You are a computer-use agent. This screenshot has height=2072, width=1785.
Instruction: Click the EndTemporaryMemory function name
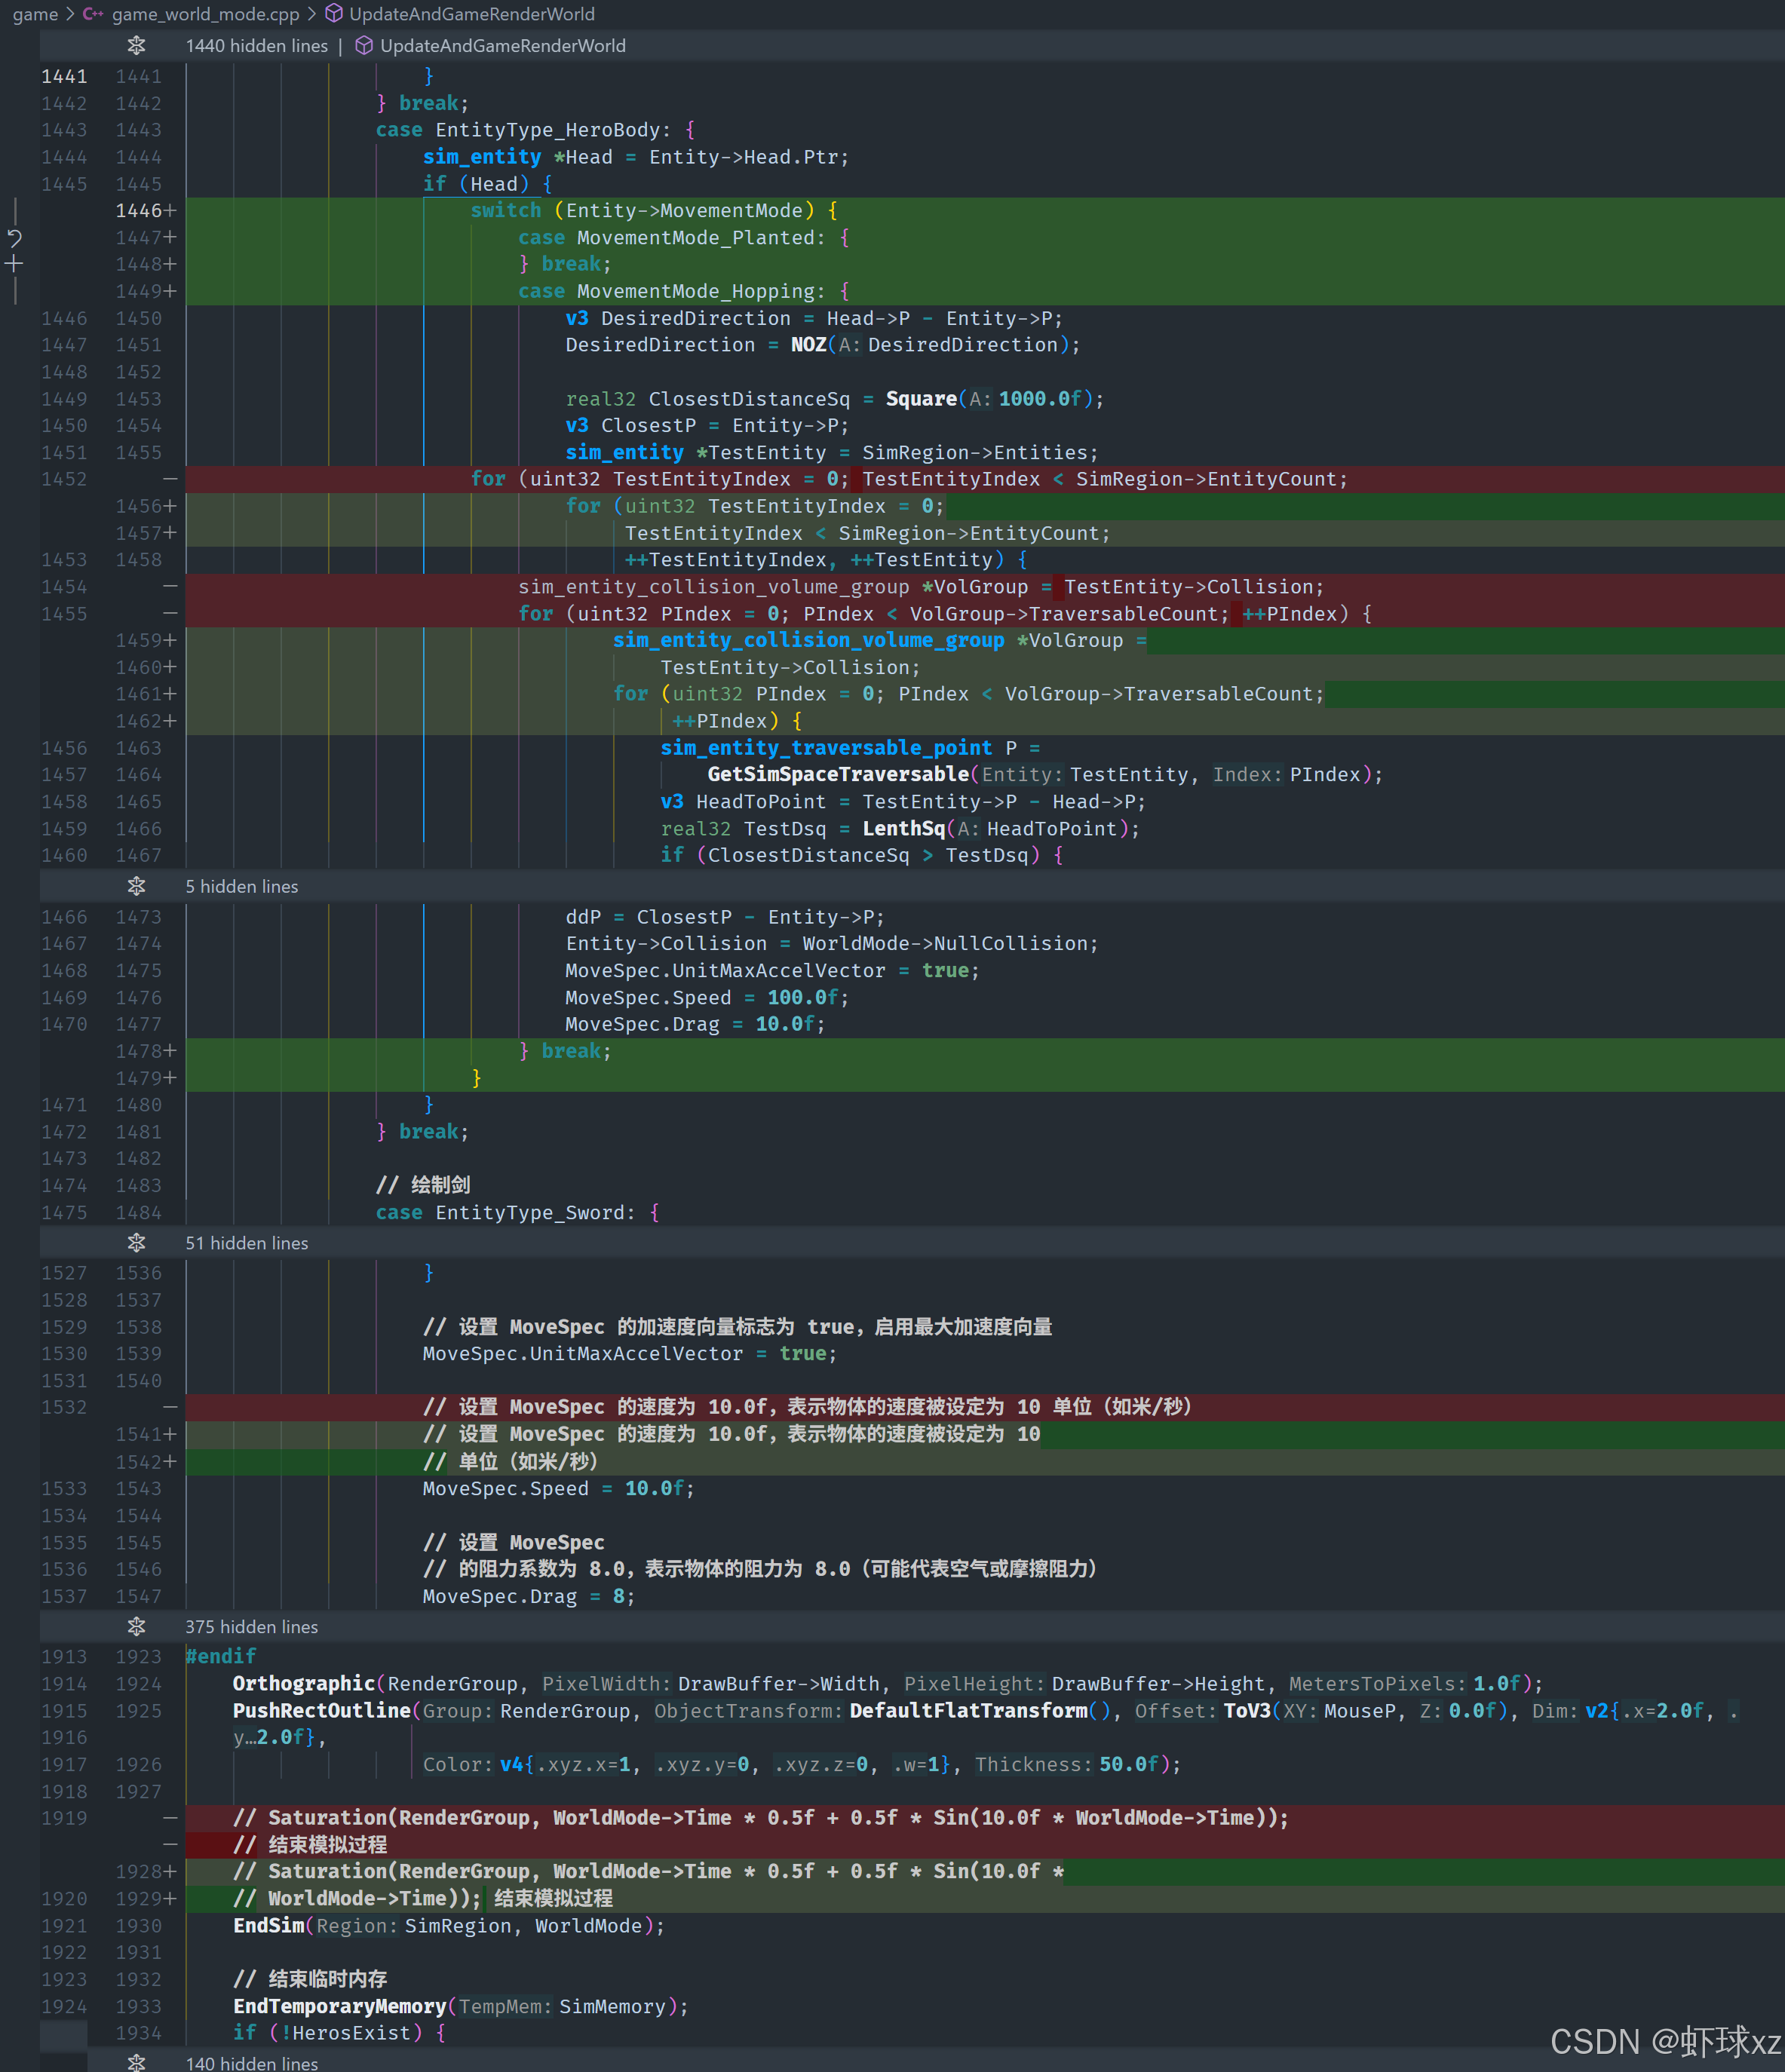339,2006
